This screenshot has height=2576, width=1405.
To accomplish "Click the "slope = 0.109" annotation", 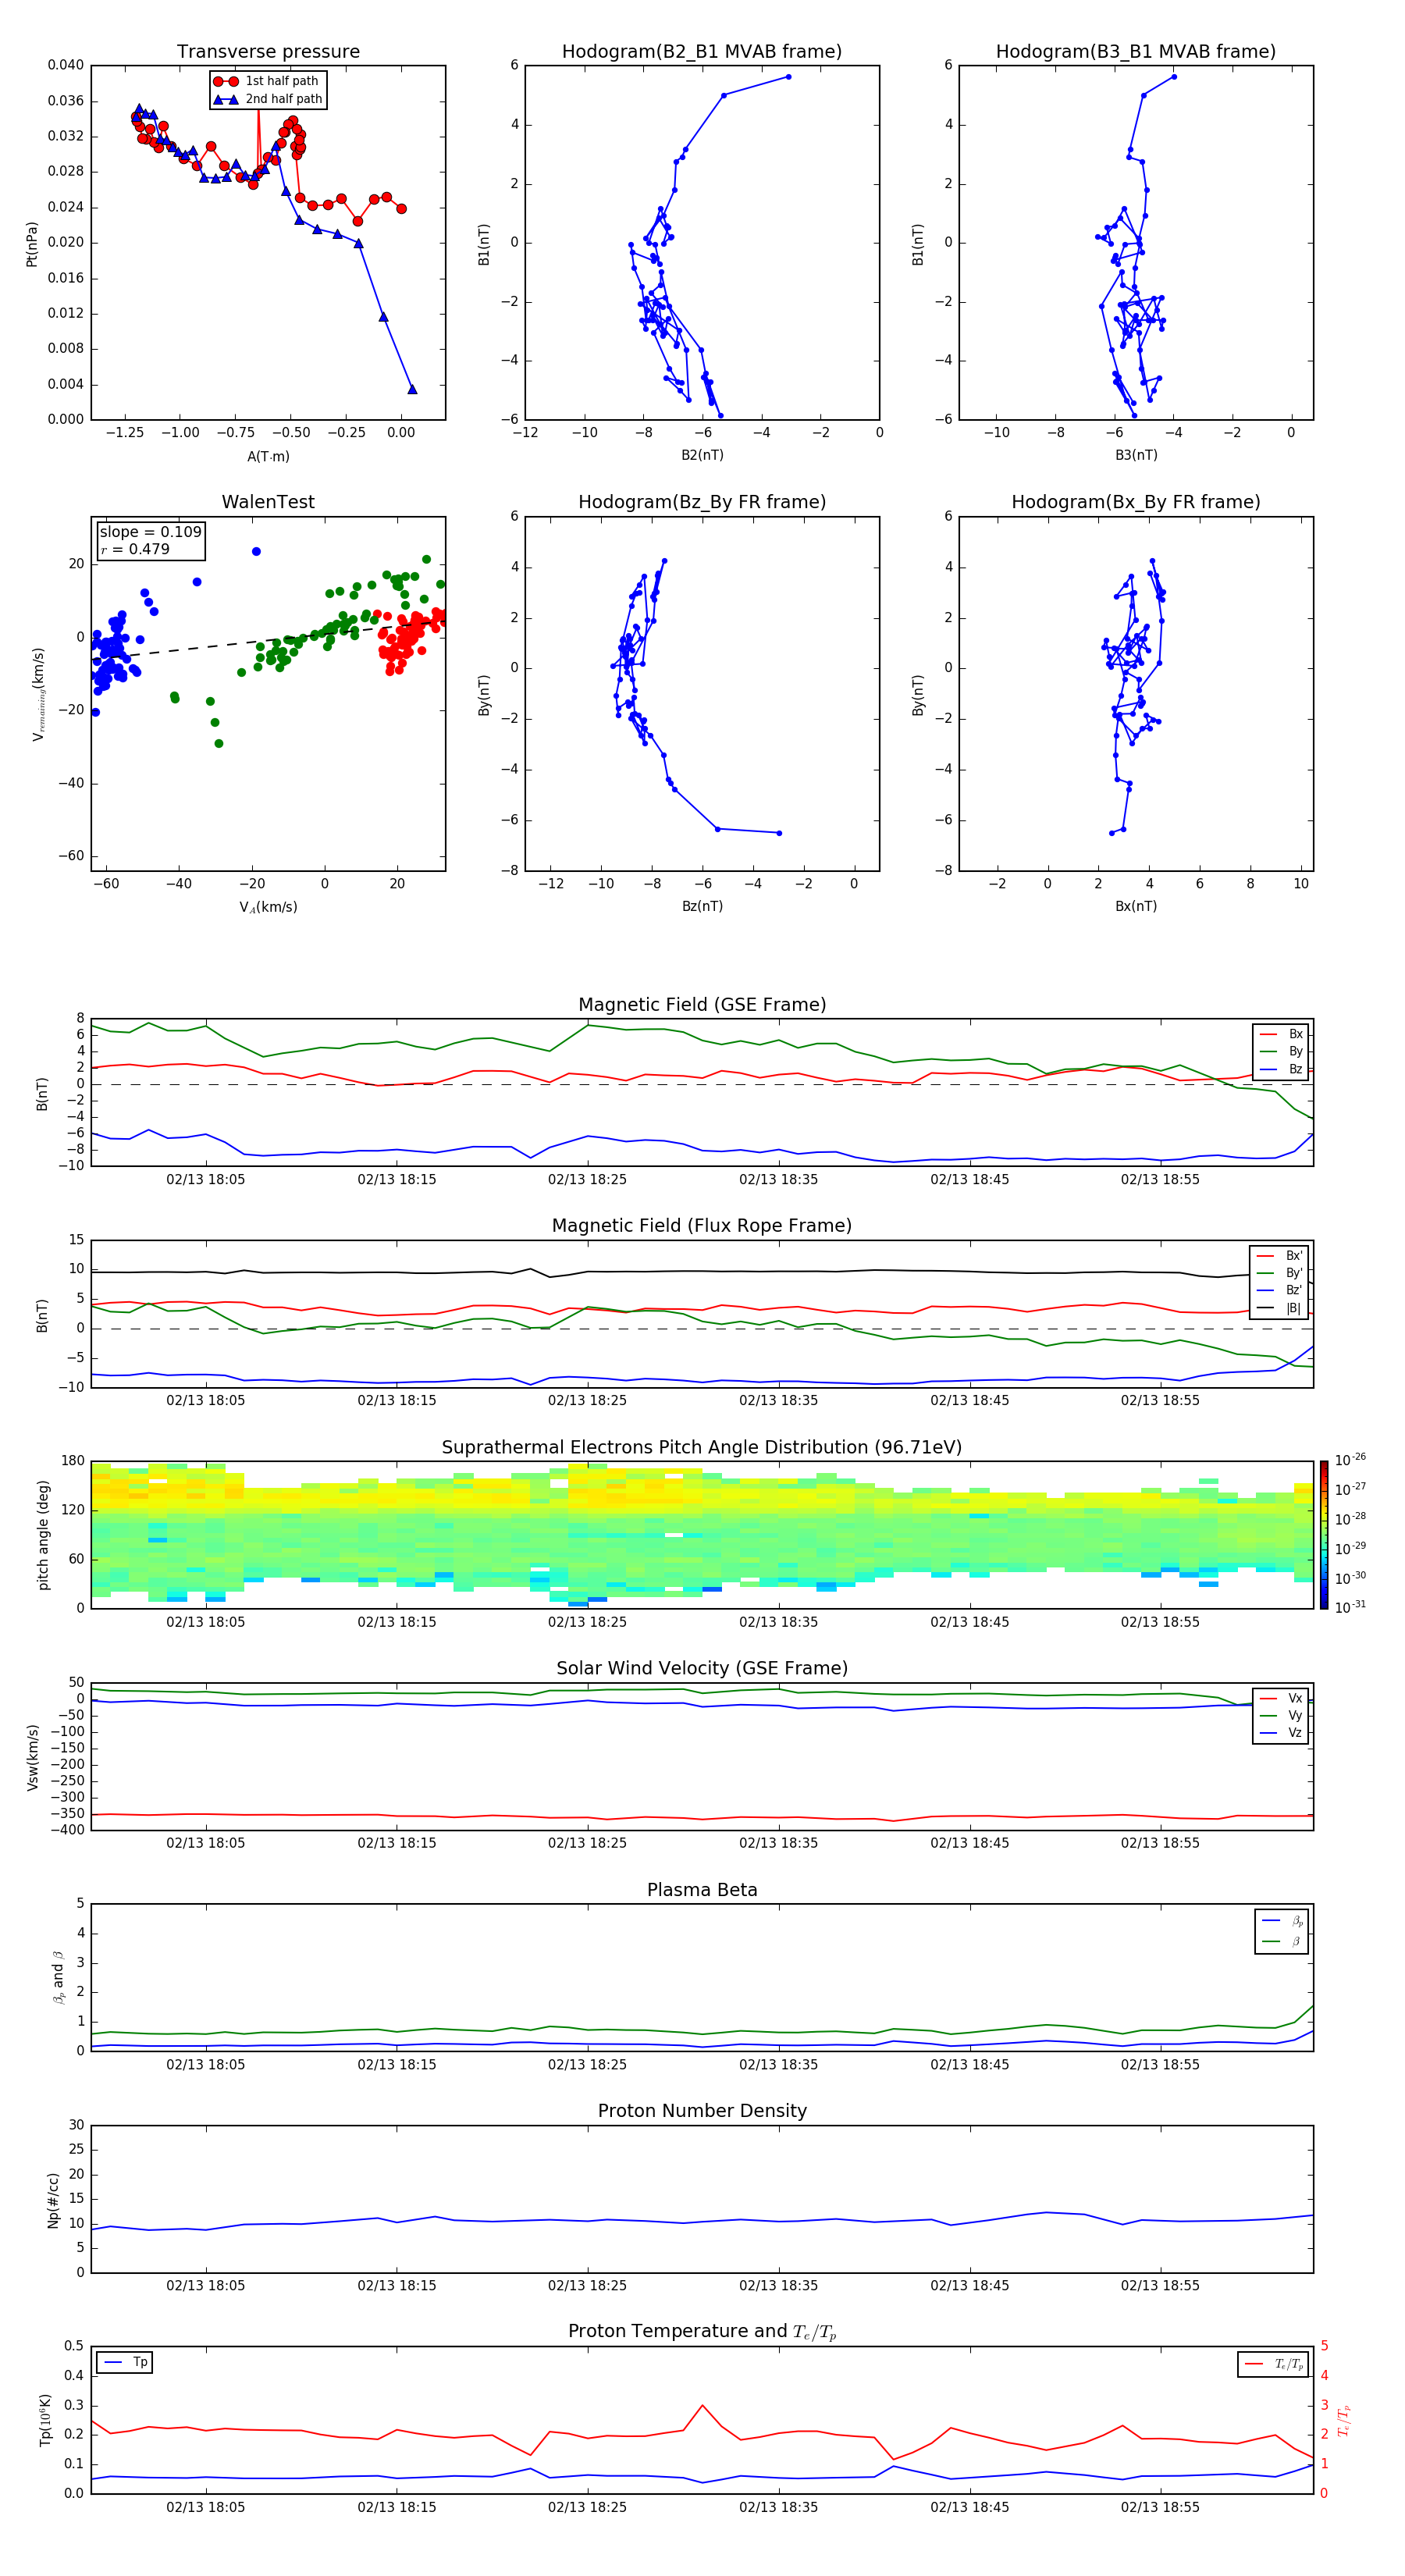I will click(x=150, y=532).
